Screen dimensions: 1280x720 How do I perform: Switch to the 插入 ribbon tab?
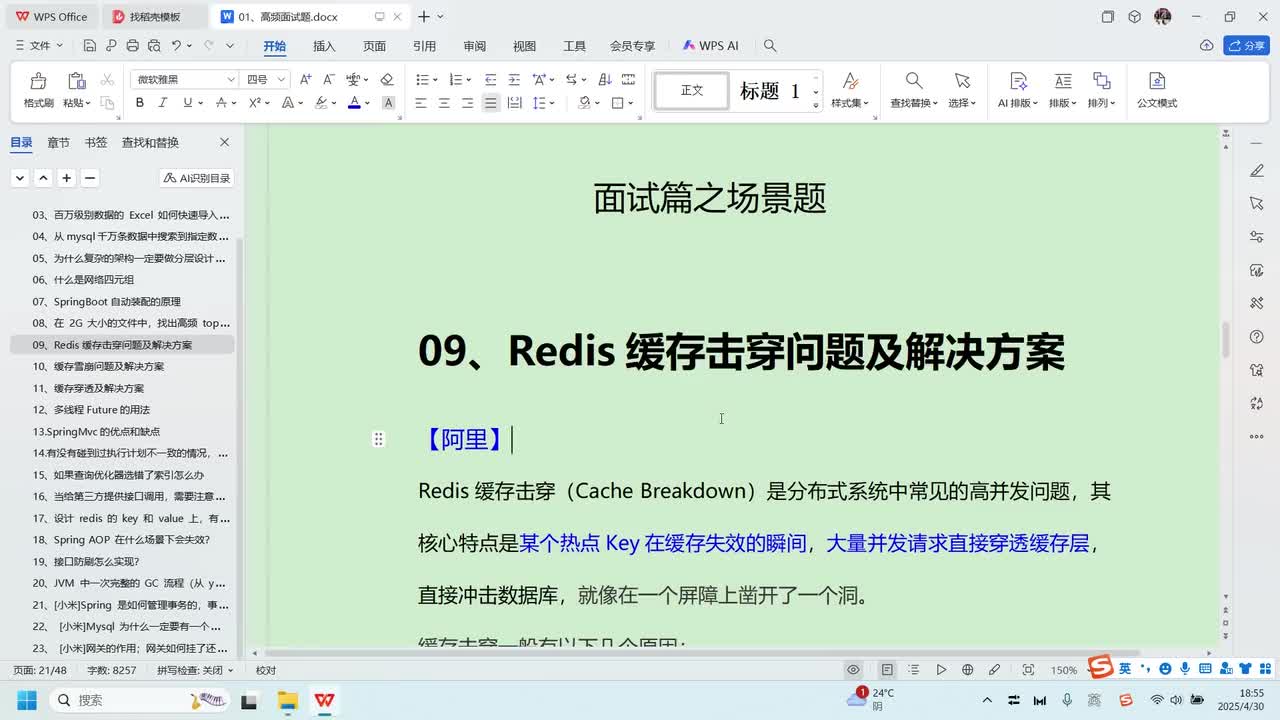tap(324, 46)
